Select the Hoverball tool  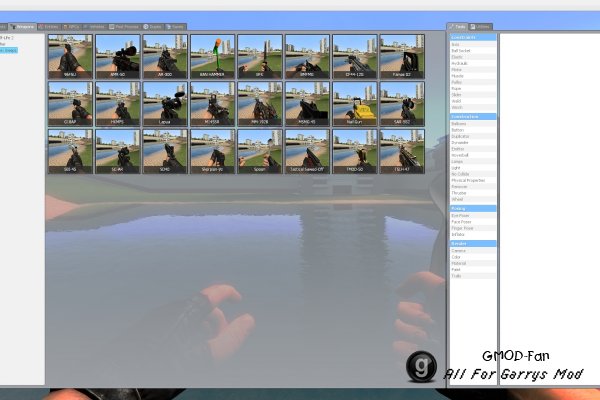(x=473, y=155)
